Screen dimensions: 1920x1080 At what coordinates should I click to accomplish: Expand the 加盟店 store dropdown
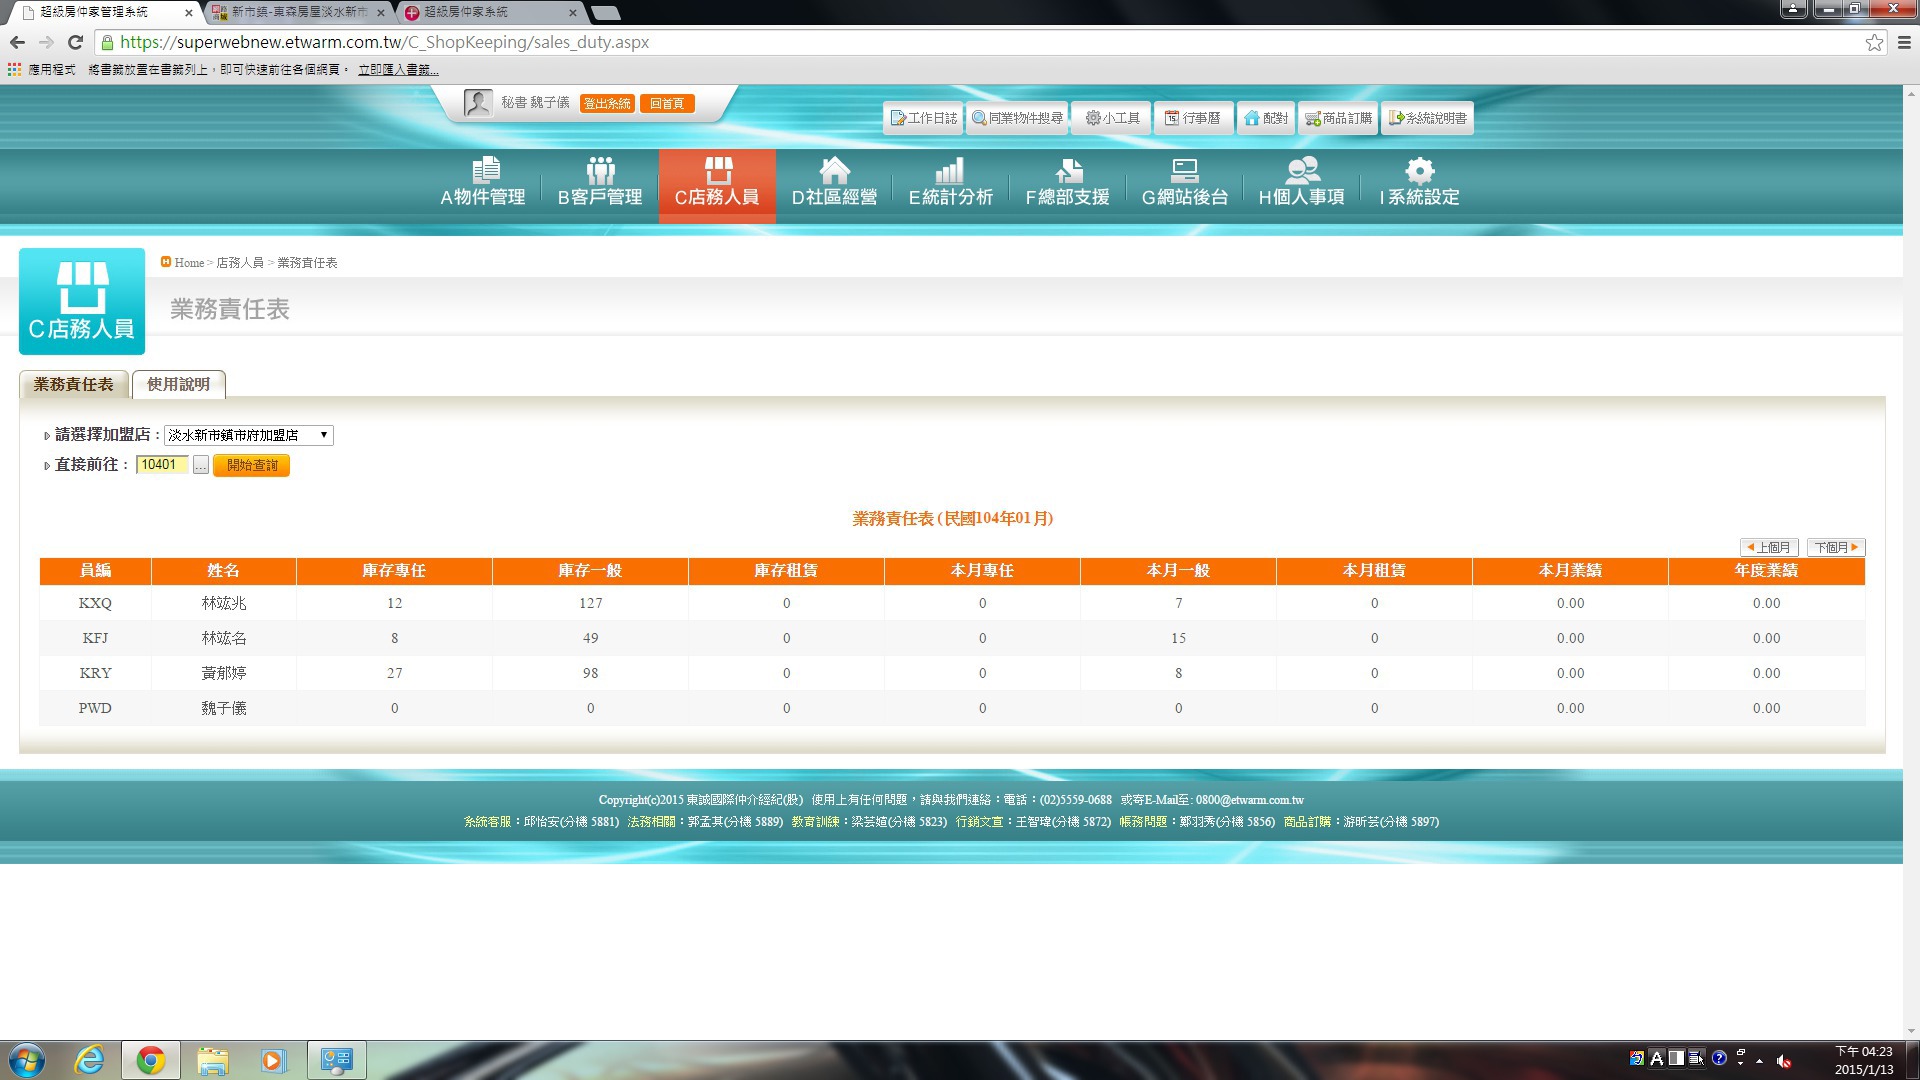(248, 435)
